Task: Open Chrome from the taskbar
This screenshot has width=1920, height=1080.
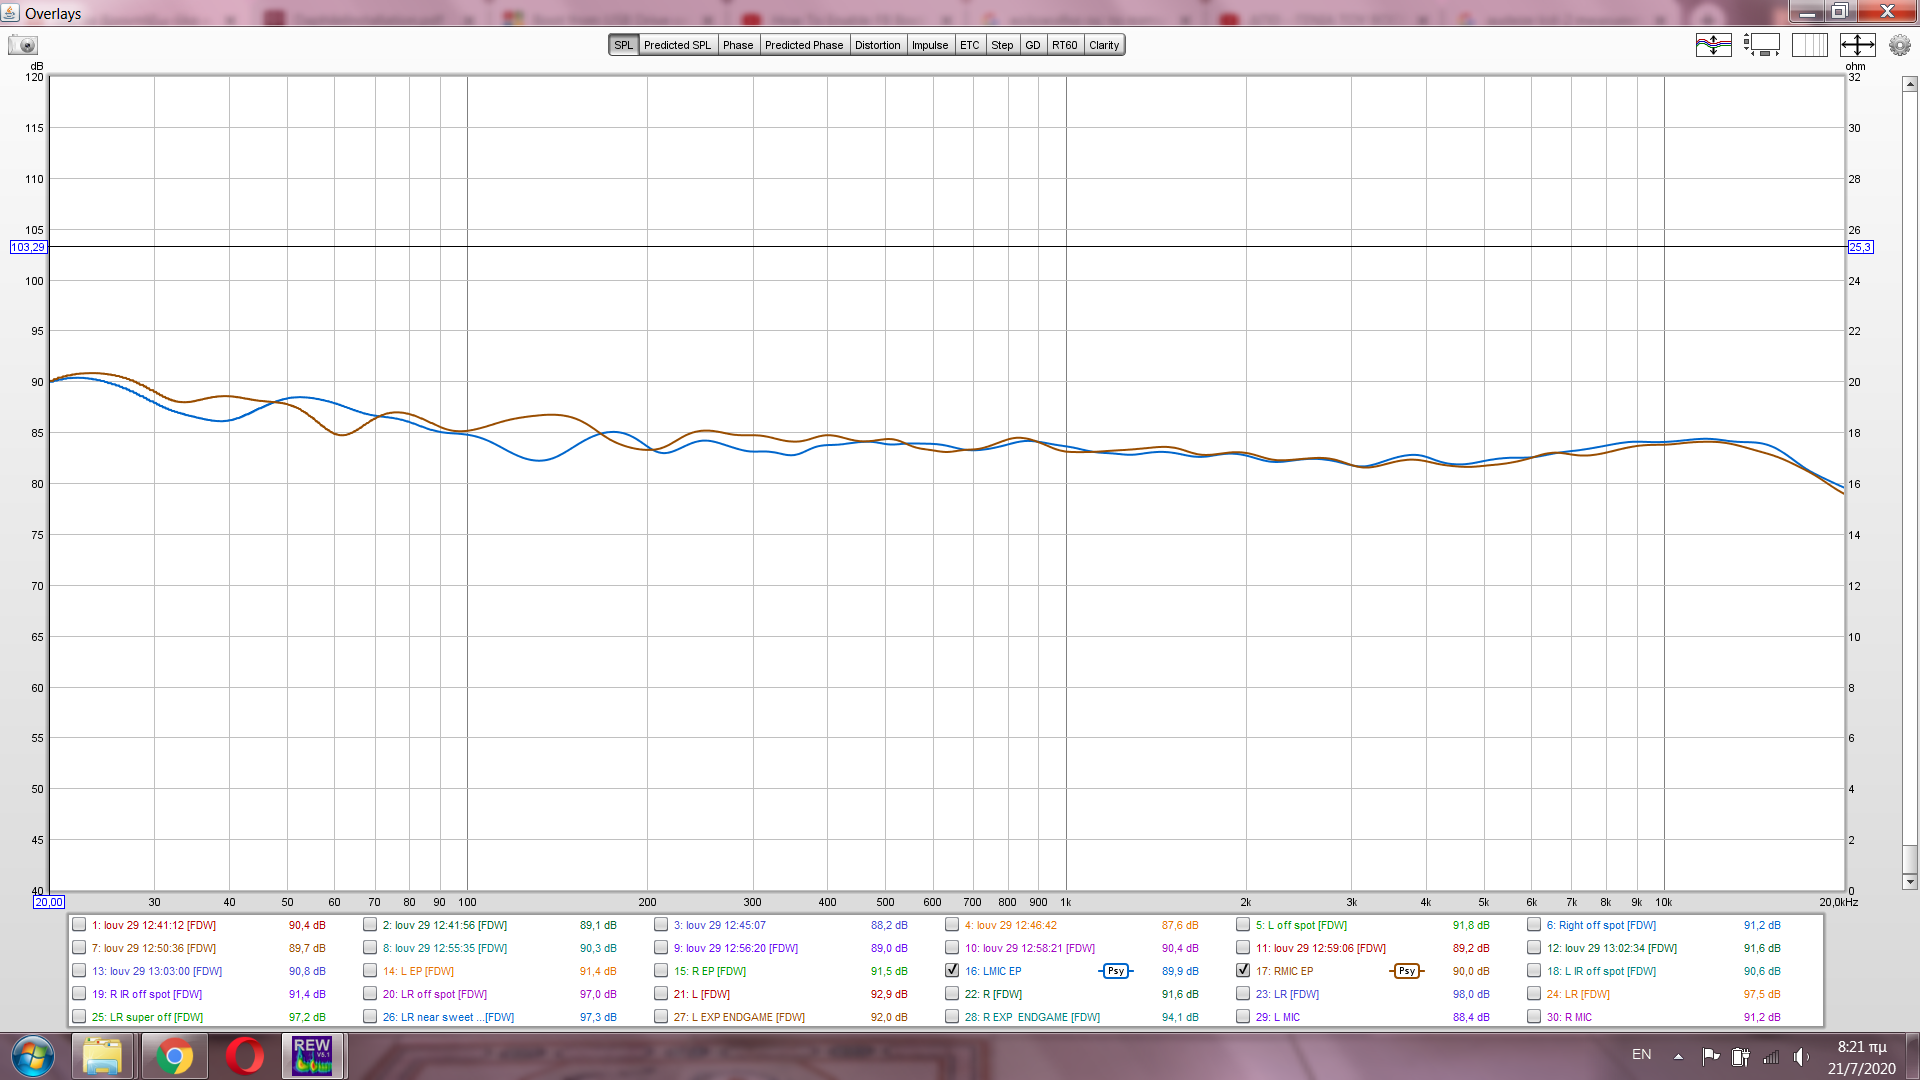Action: click(174, 1056)
